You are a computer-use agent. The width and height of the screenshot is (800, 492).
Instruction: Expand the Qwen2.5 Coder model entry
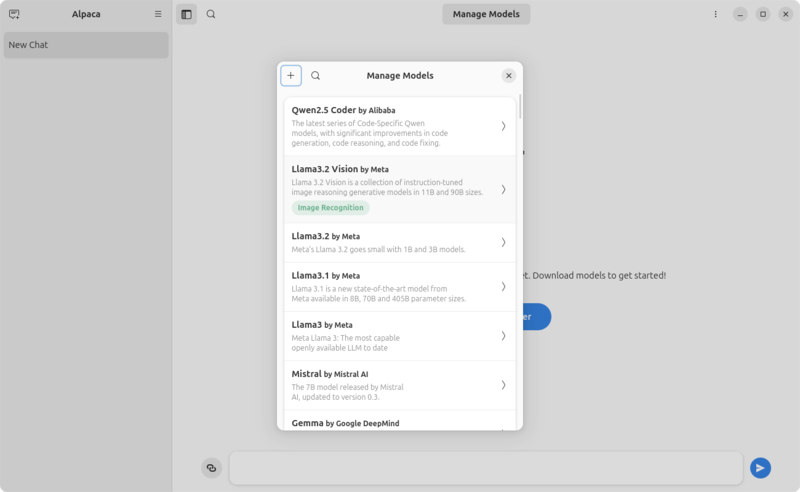503,126
